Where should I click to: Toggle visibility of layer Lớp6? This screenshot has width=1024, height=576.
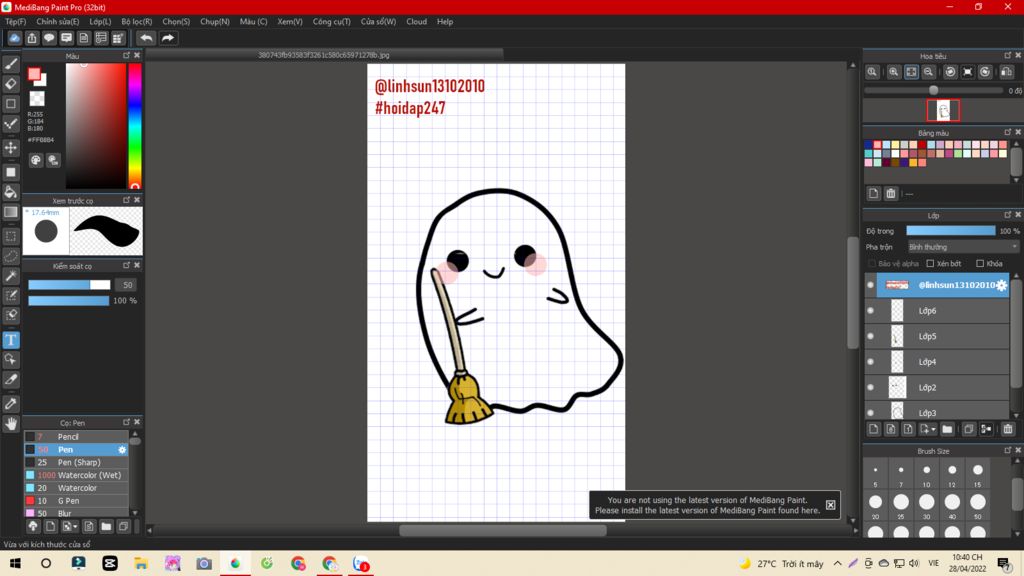pos(871,311)
